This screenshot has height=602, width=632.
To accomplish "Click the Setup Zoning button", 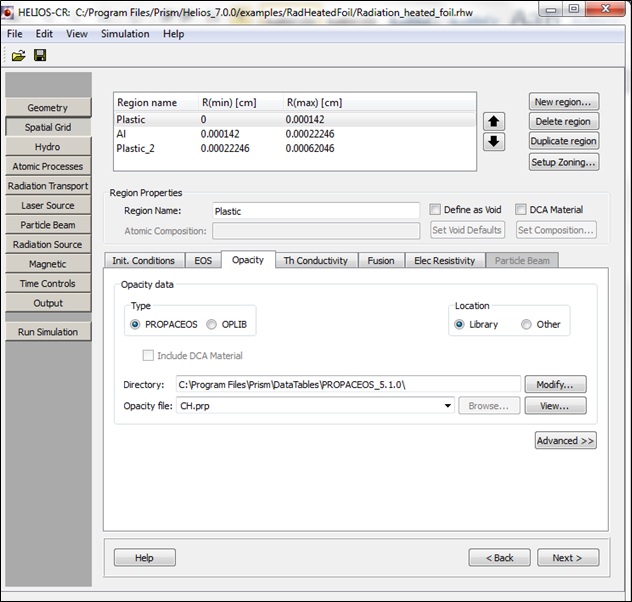I will tap(564, 162).
